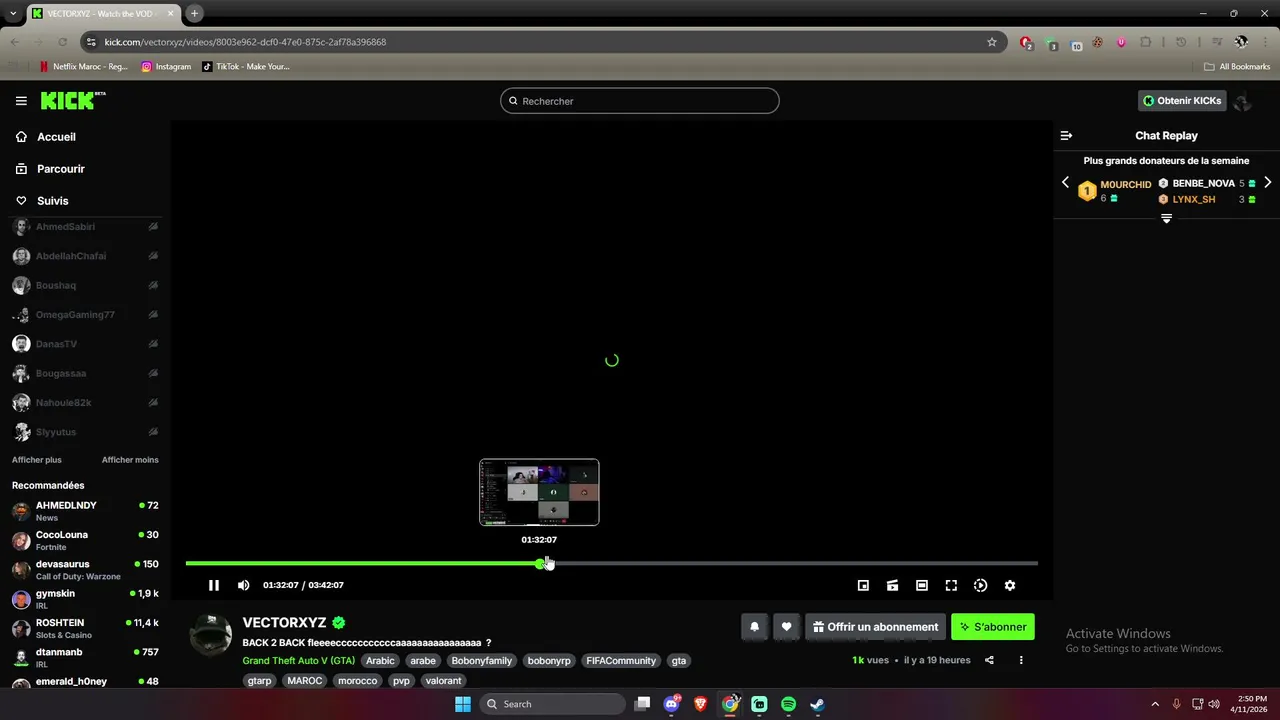This screenshot has width=1280, height=720.
Task: Open Grand Theft Auto V category
Action: 298,661
